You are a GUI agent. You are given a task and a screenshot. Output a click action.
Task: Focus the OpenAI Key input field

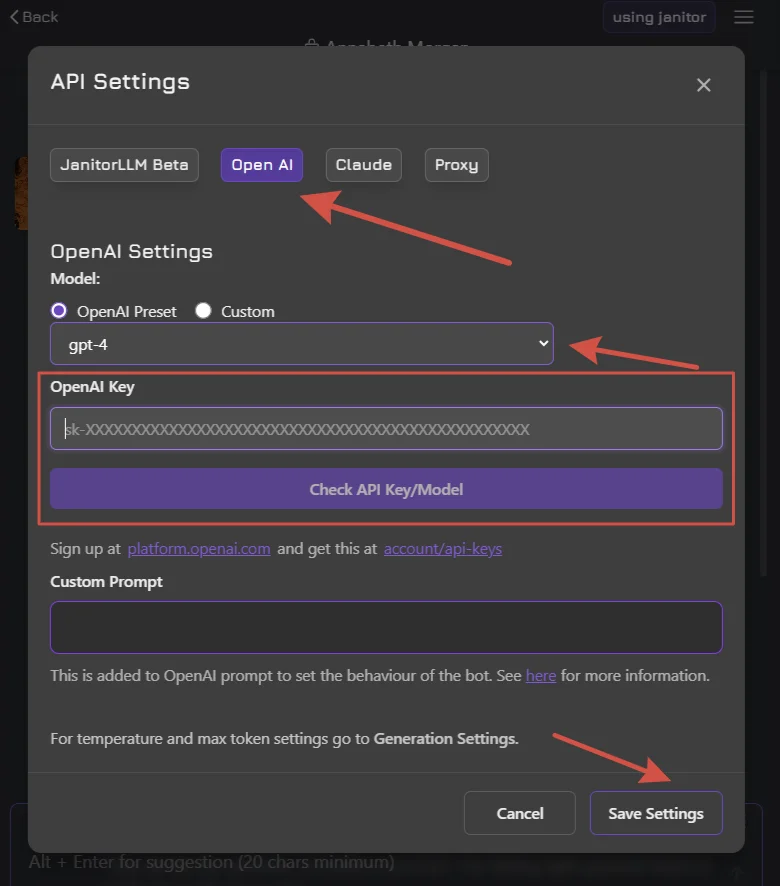(x=387, y=428)
